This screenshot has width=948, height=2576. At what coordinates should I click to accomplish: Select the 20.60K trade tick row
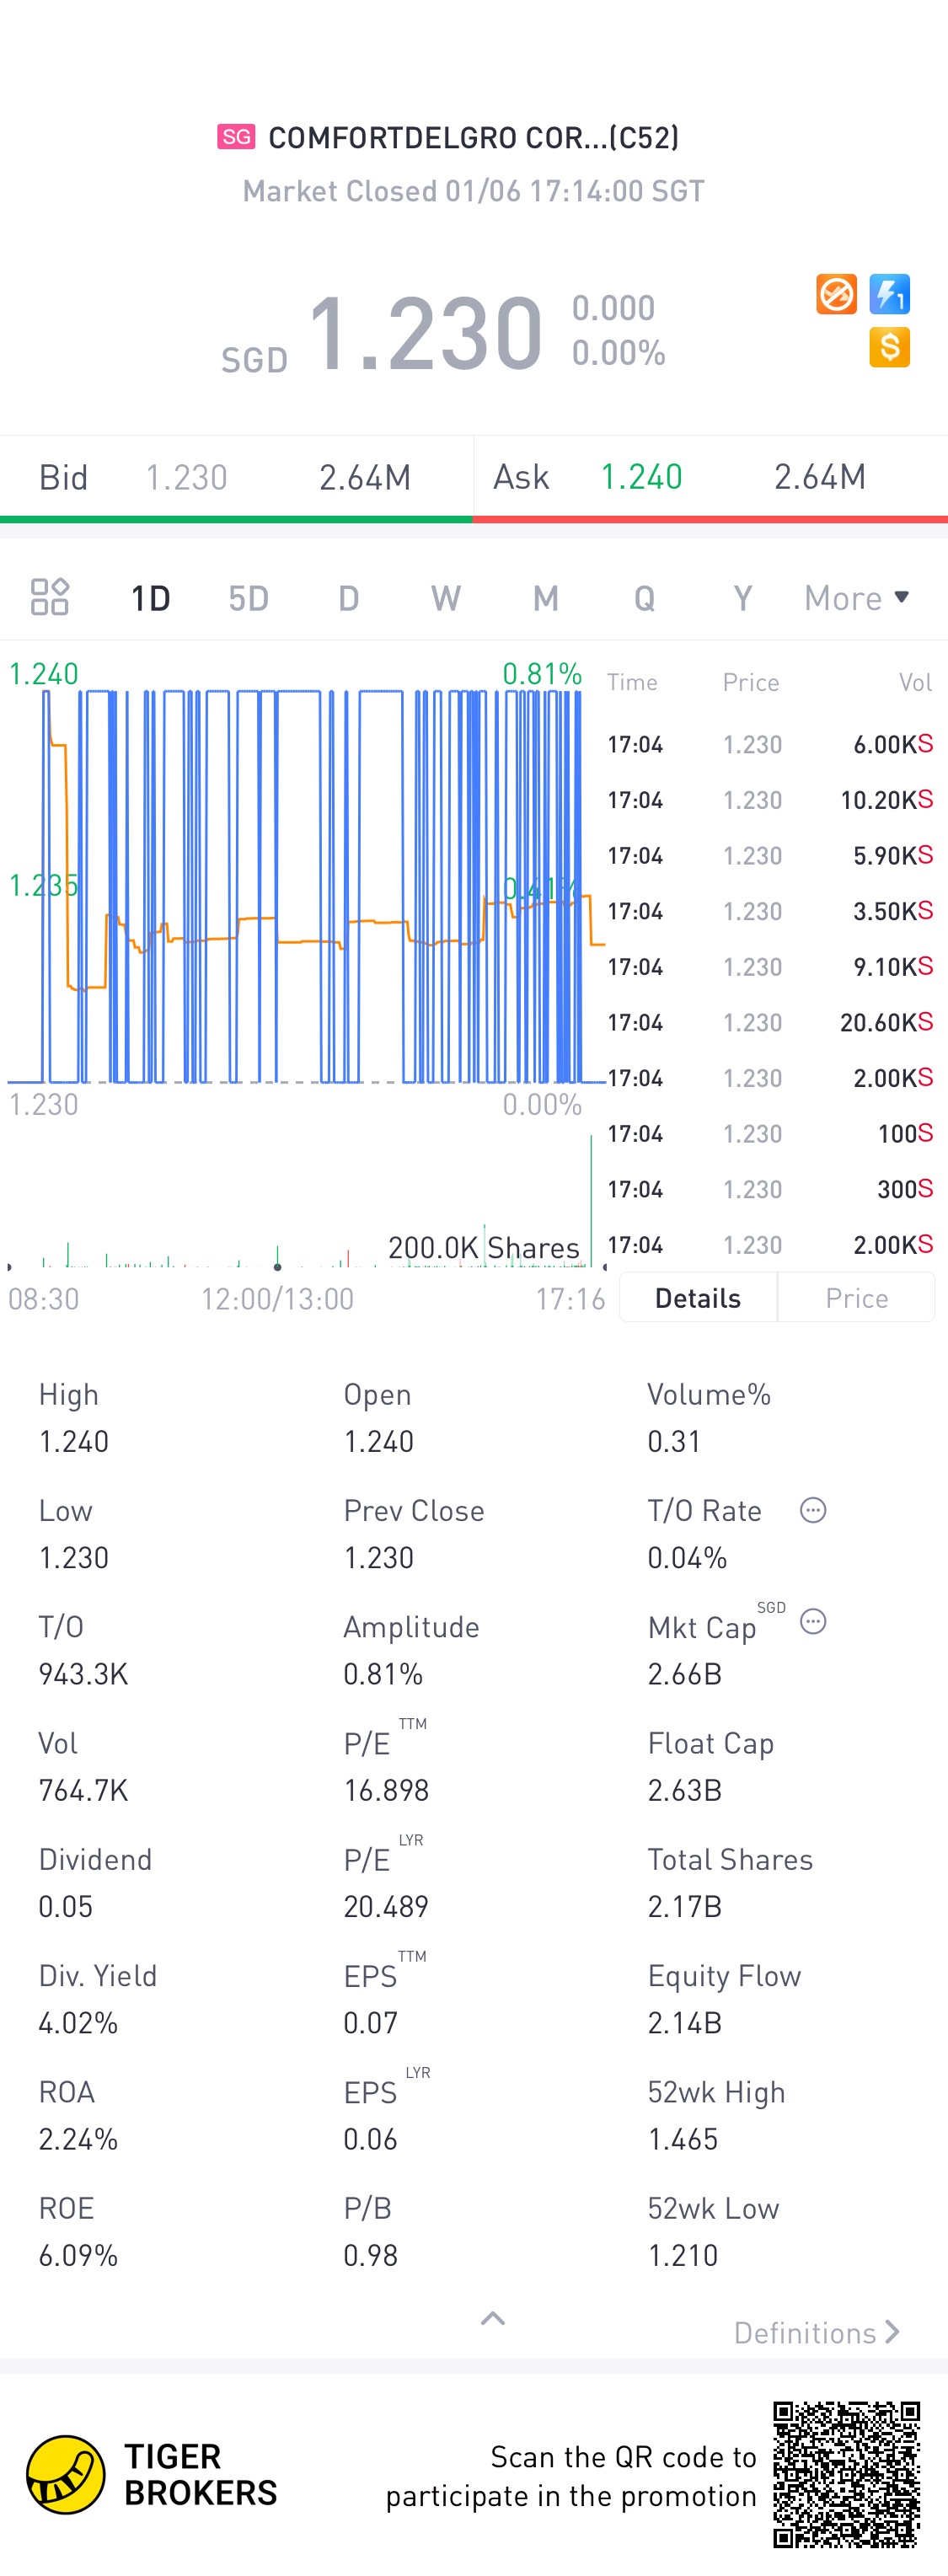[x=770, y=1022]
